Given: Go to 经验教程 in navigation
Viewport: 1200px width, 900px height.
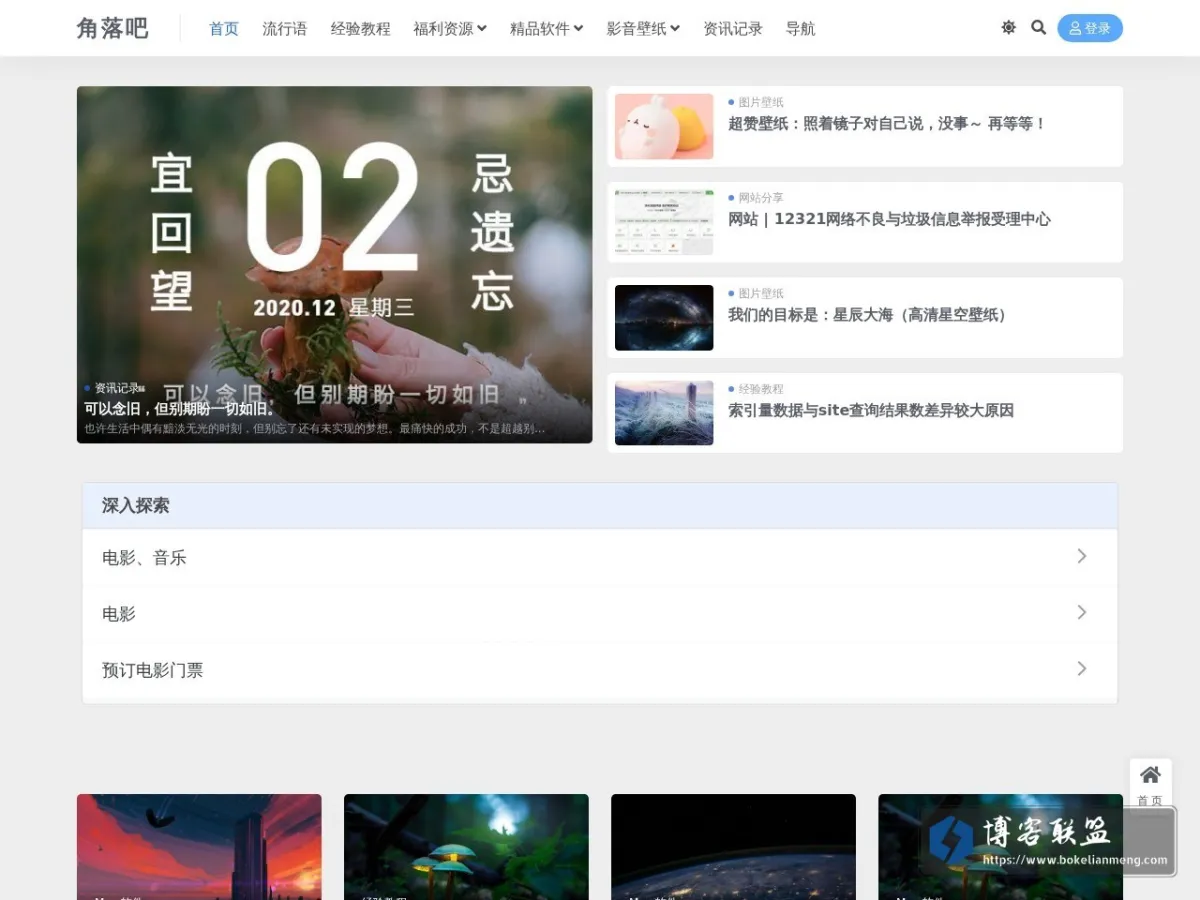Looking at the screenshot, I should pyautogui.click(x=361, y=29).
